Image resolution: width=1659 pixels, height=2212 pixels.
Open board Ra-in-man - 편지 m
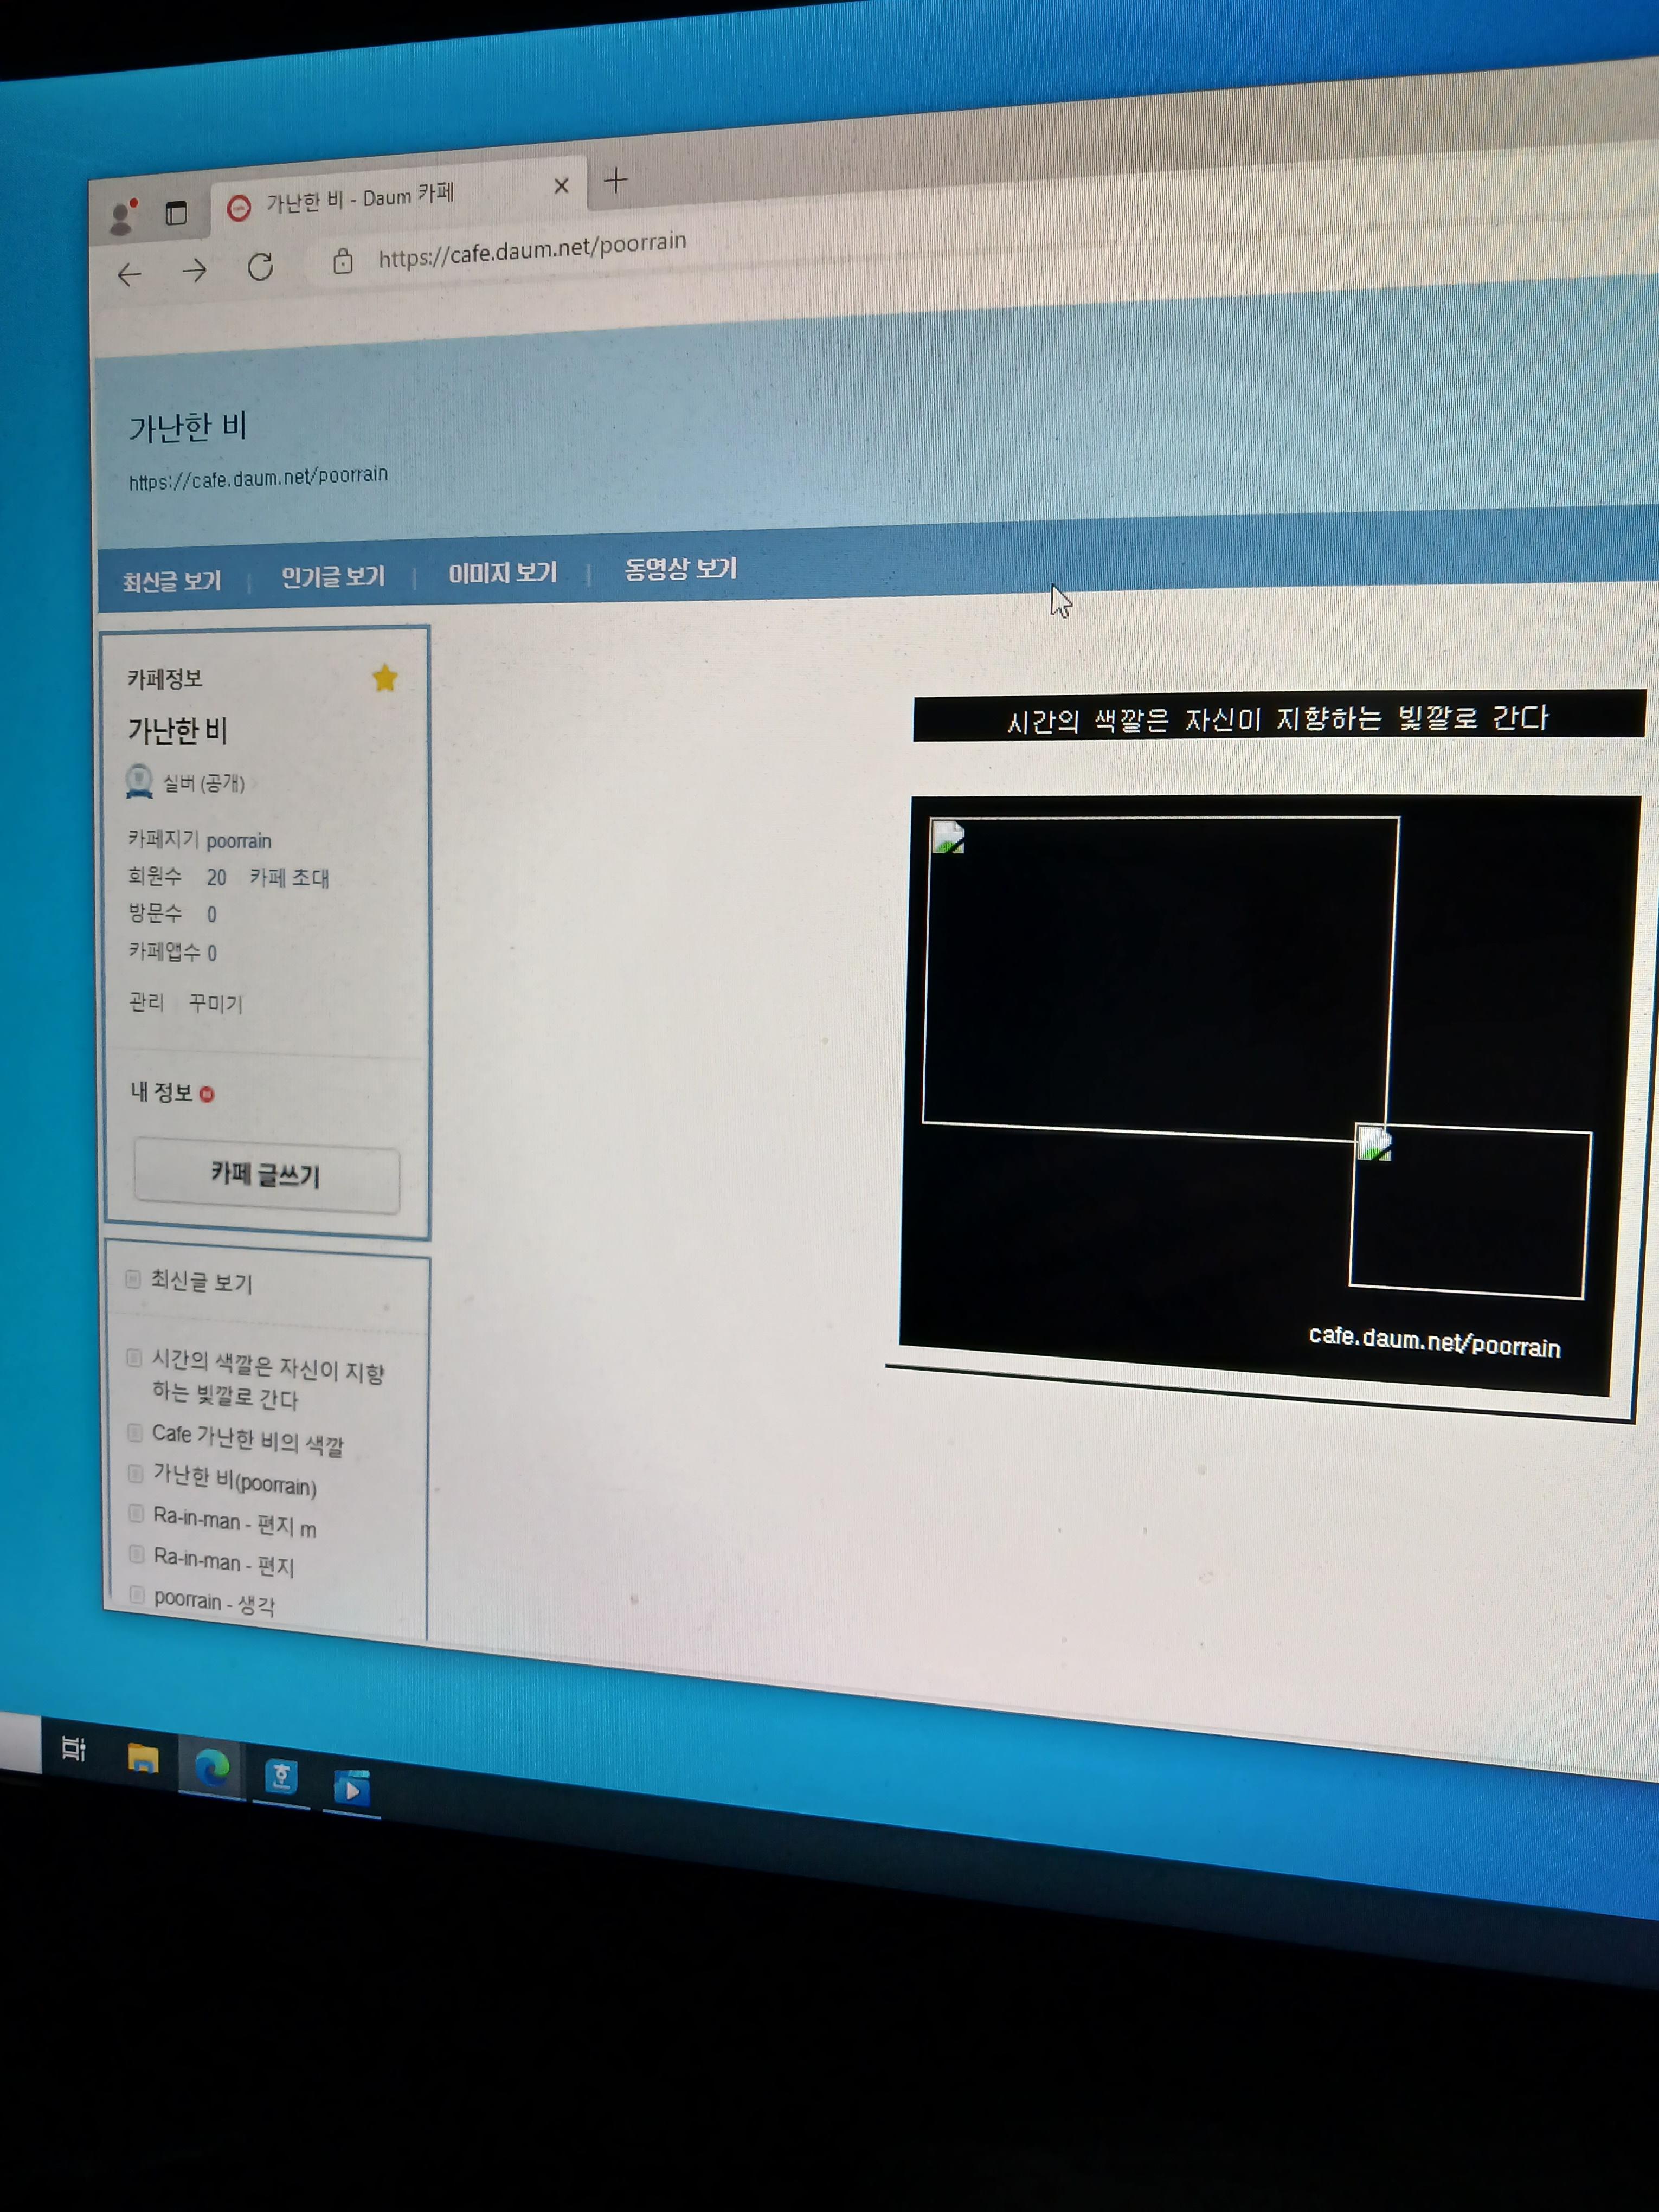[x=234, y=1522]
